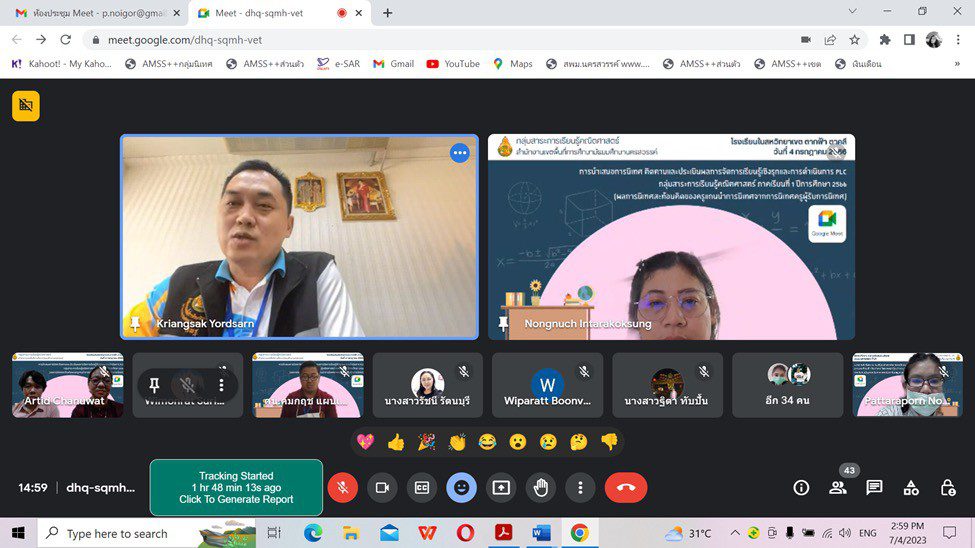Unmute the microphone in Meet controls
The height and width of the screenshot is (548, 975).
point(342,488)
